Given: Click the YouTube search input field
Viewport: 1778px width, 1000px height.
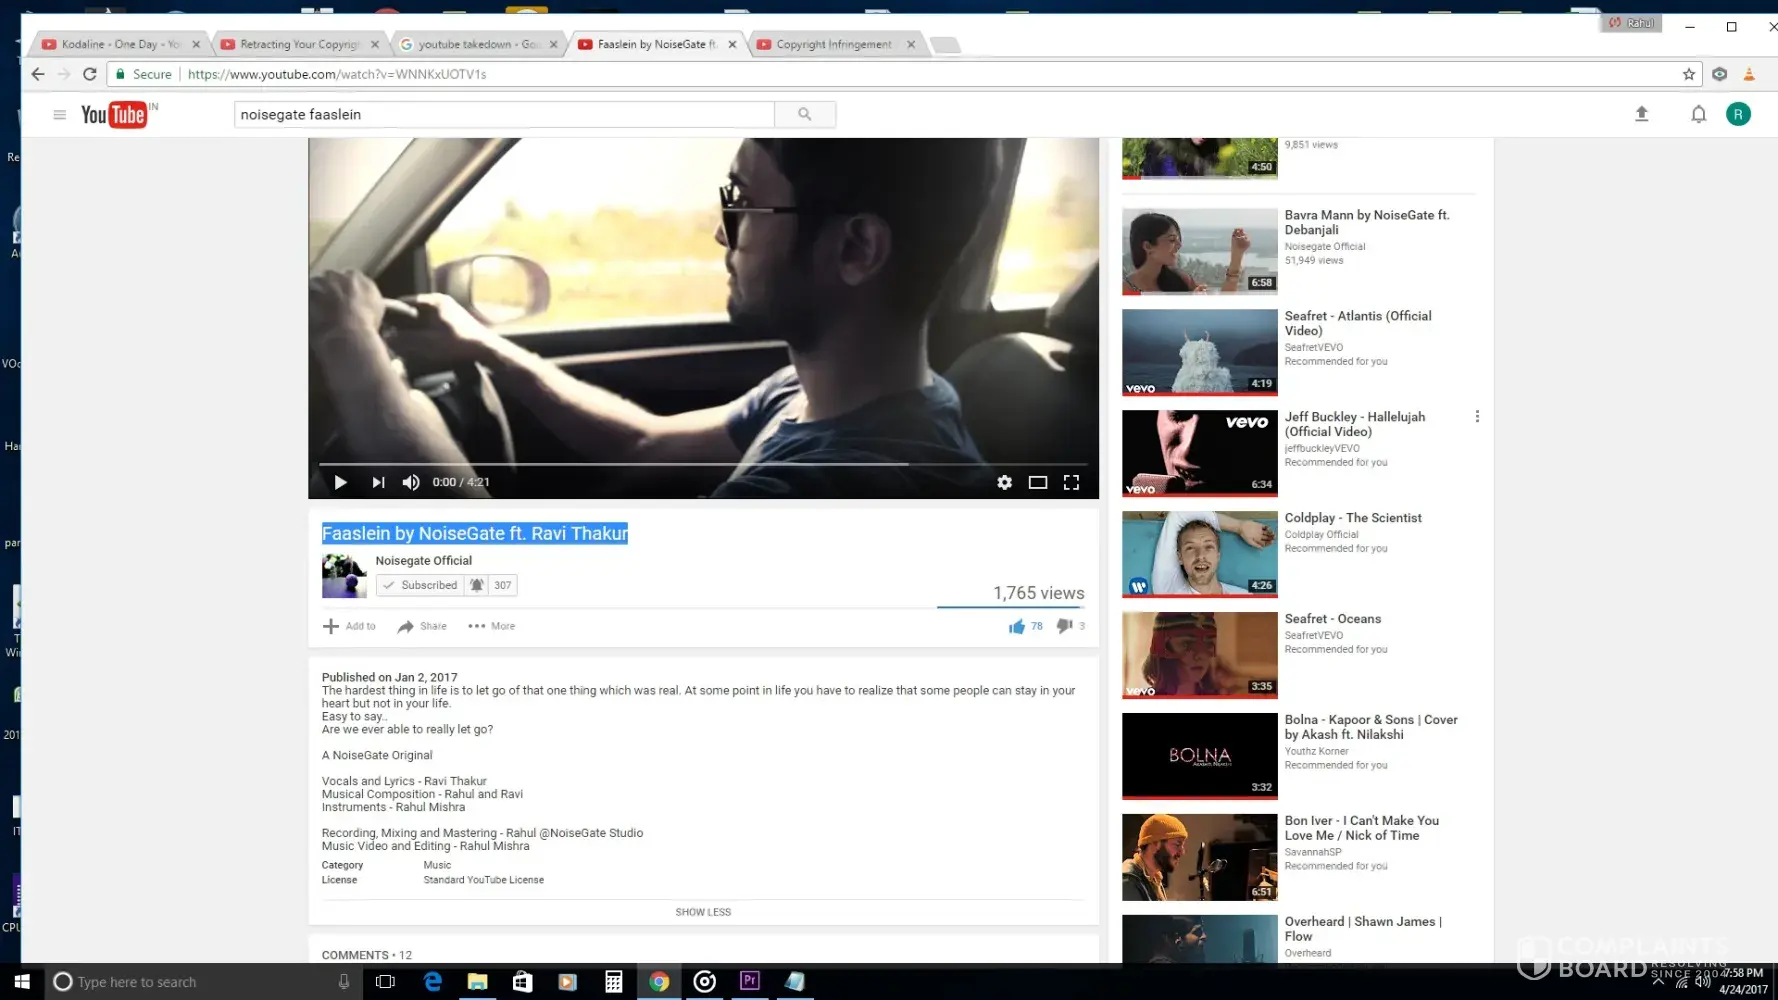Looking at the screenshot, I should tap(504, 115).
